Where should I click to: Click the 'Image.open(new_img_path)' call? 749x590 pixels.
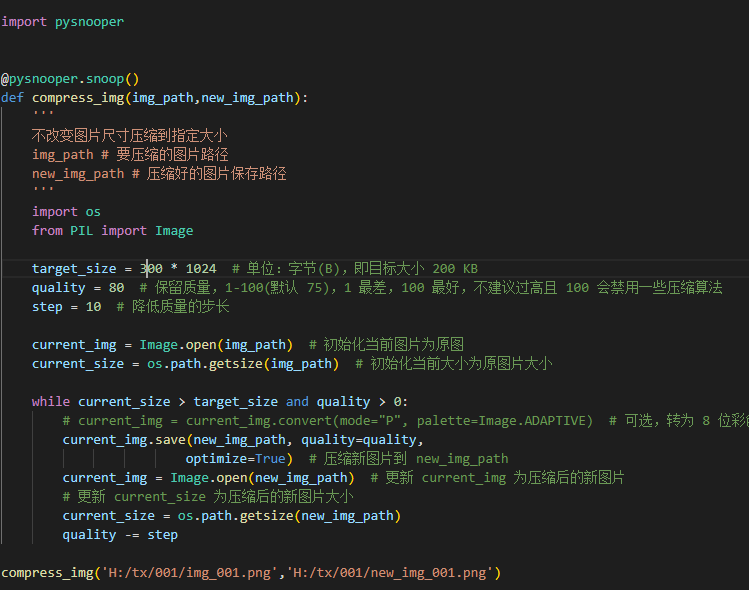tap(262, 478)
